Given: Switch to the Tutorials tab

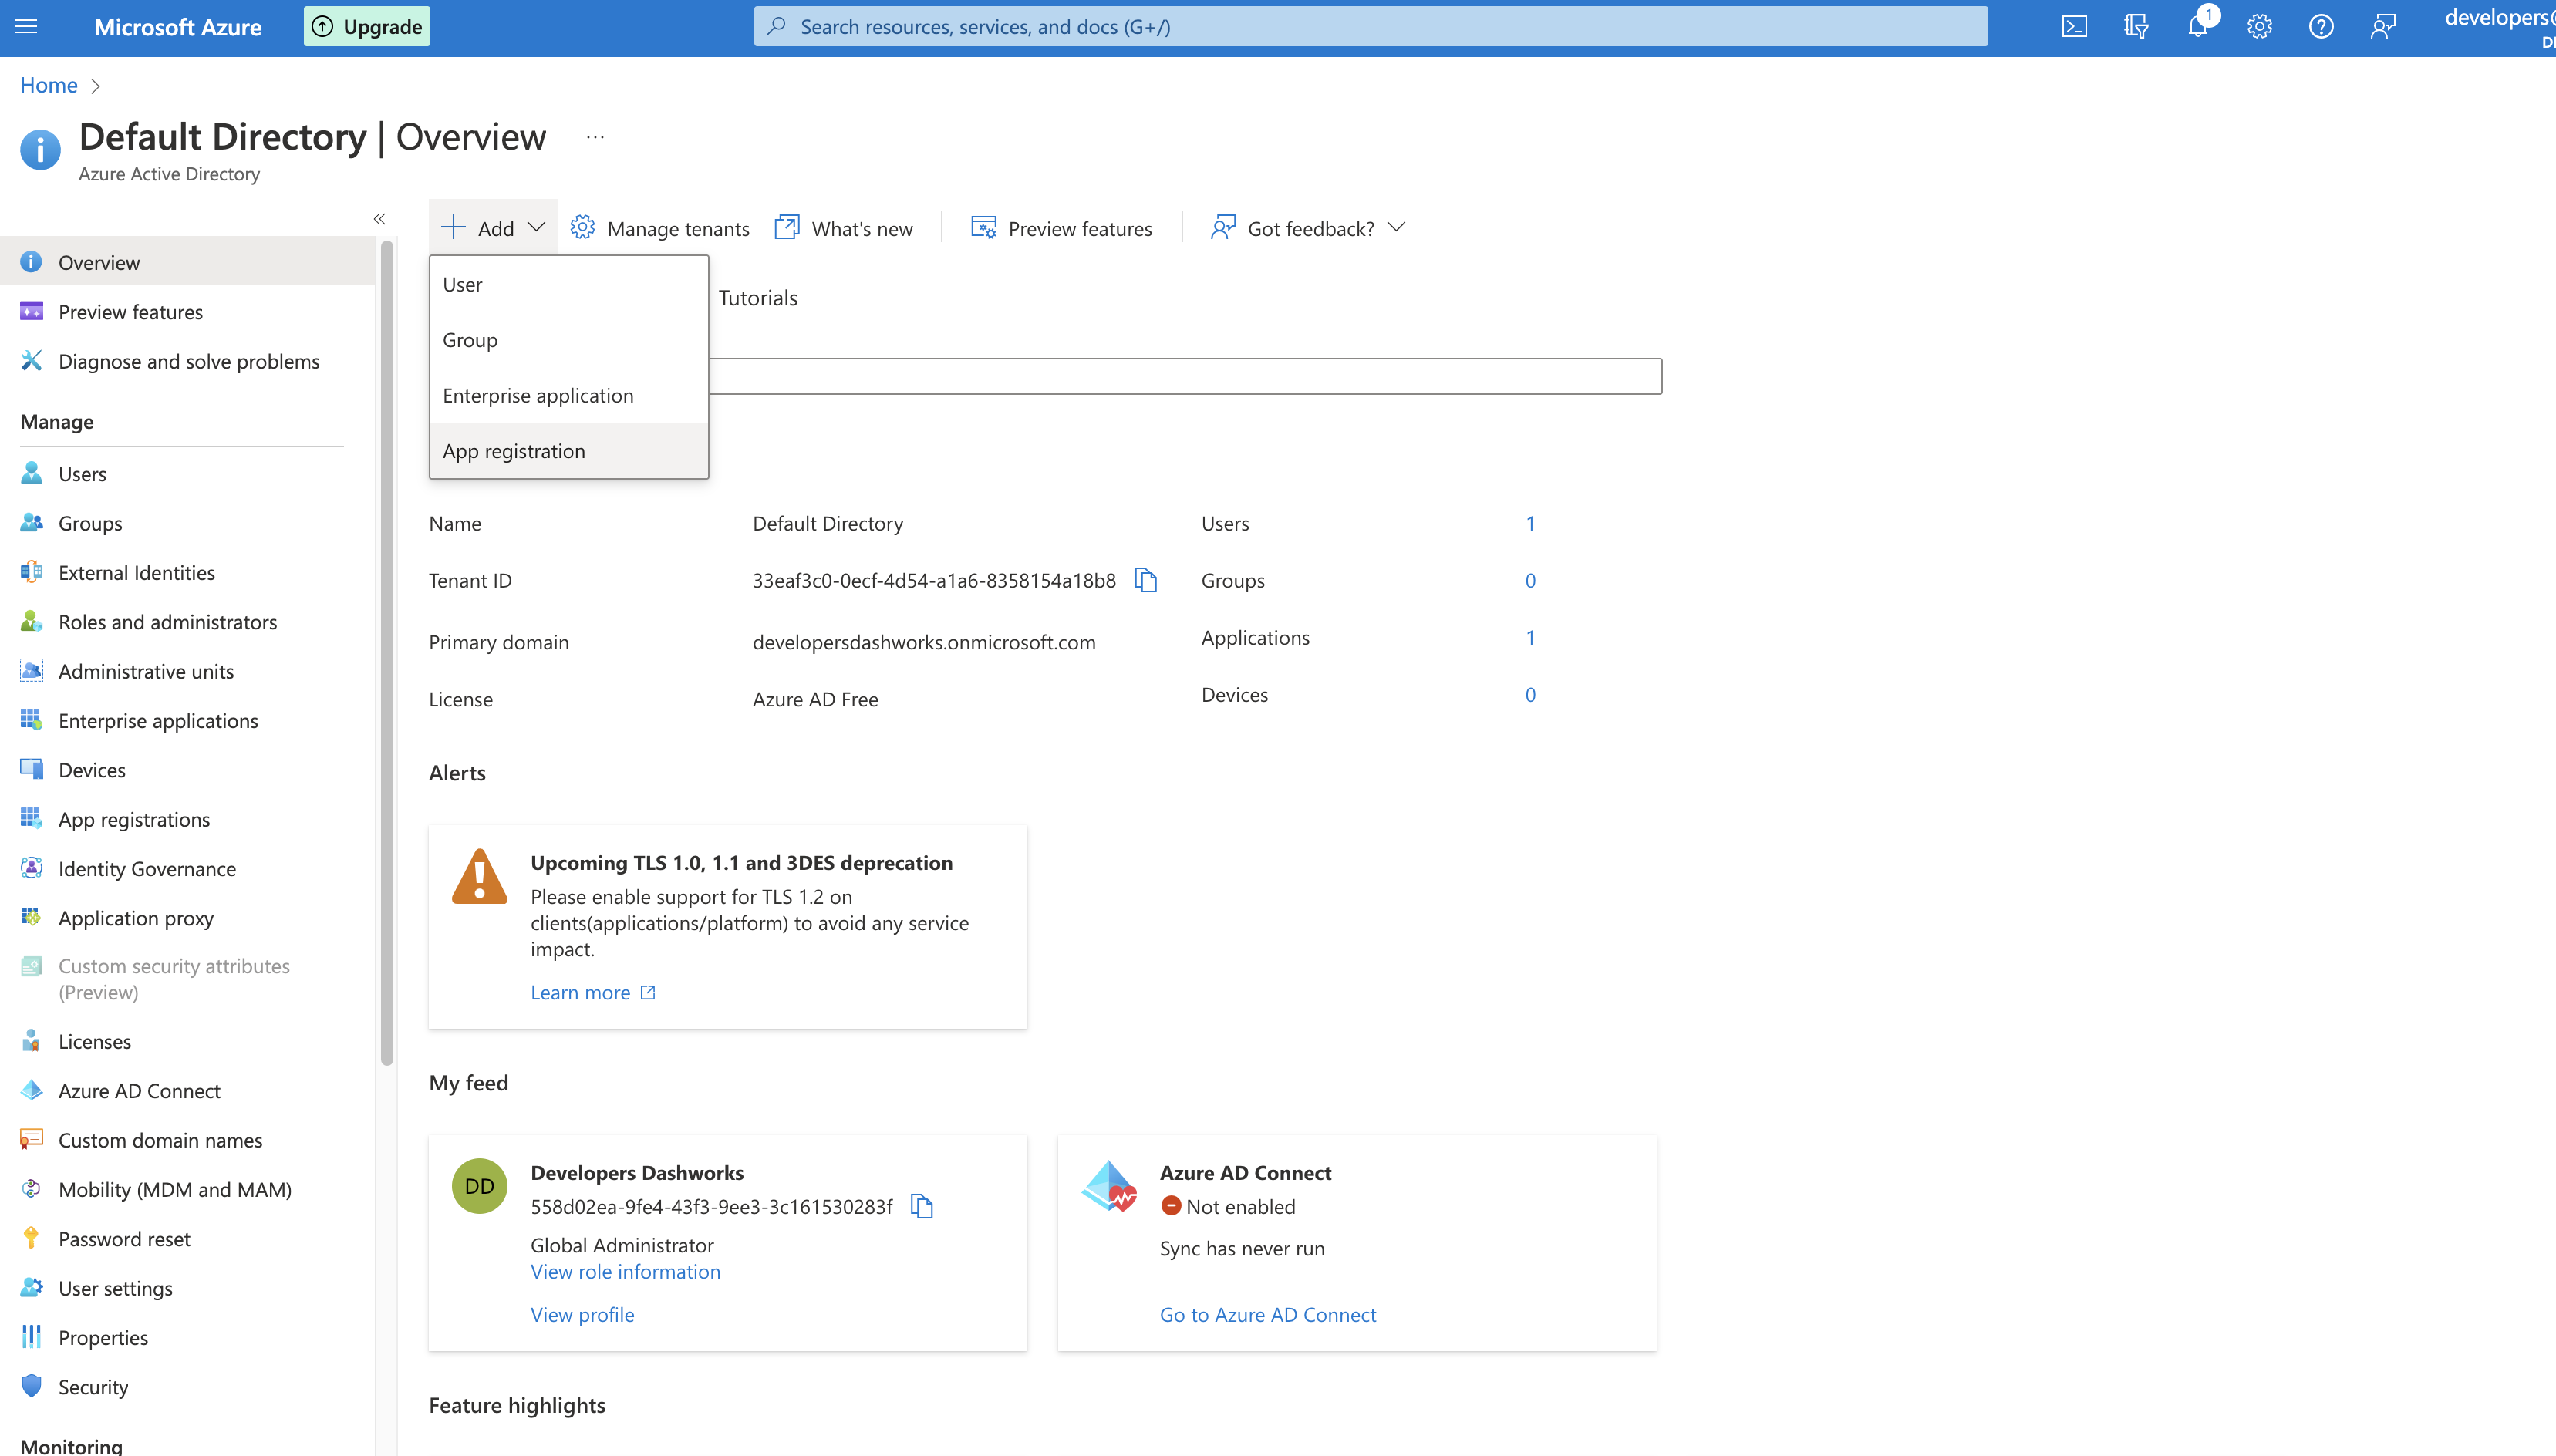Looking at the screenshot, I should point(758,298).
